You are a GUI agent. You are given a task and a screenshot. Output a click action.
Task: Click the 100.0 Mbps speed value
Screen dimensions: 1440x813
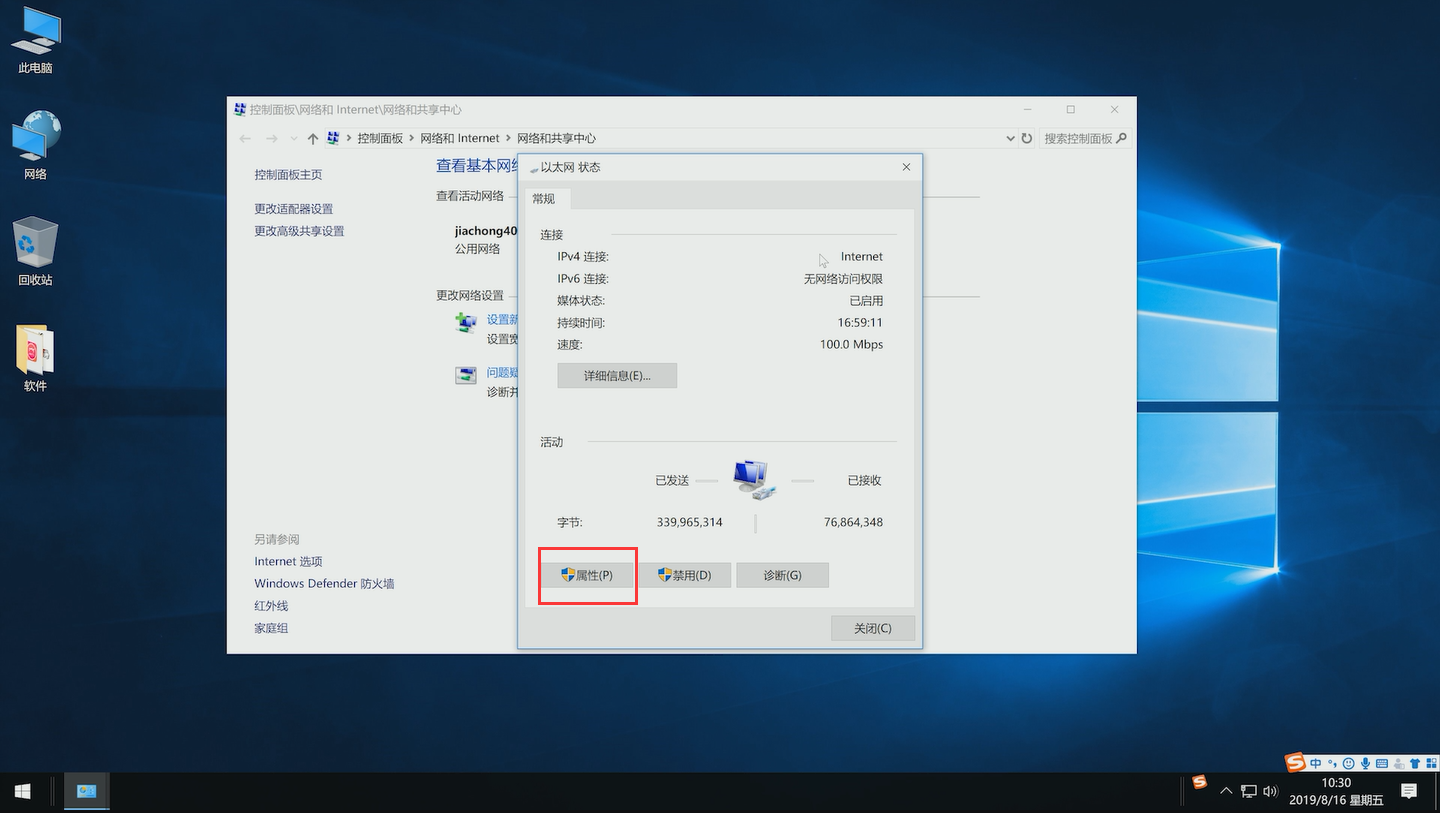(851, 344)
